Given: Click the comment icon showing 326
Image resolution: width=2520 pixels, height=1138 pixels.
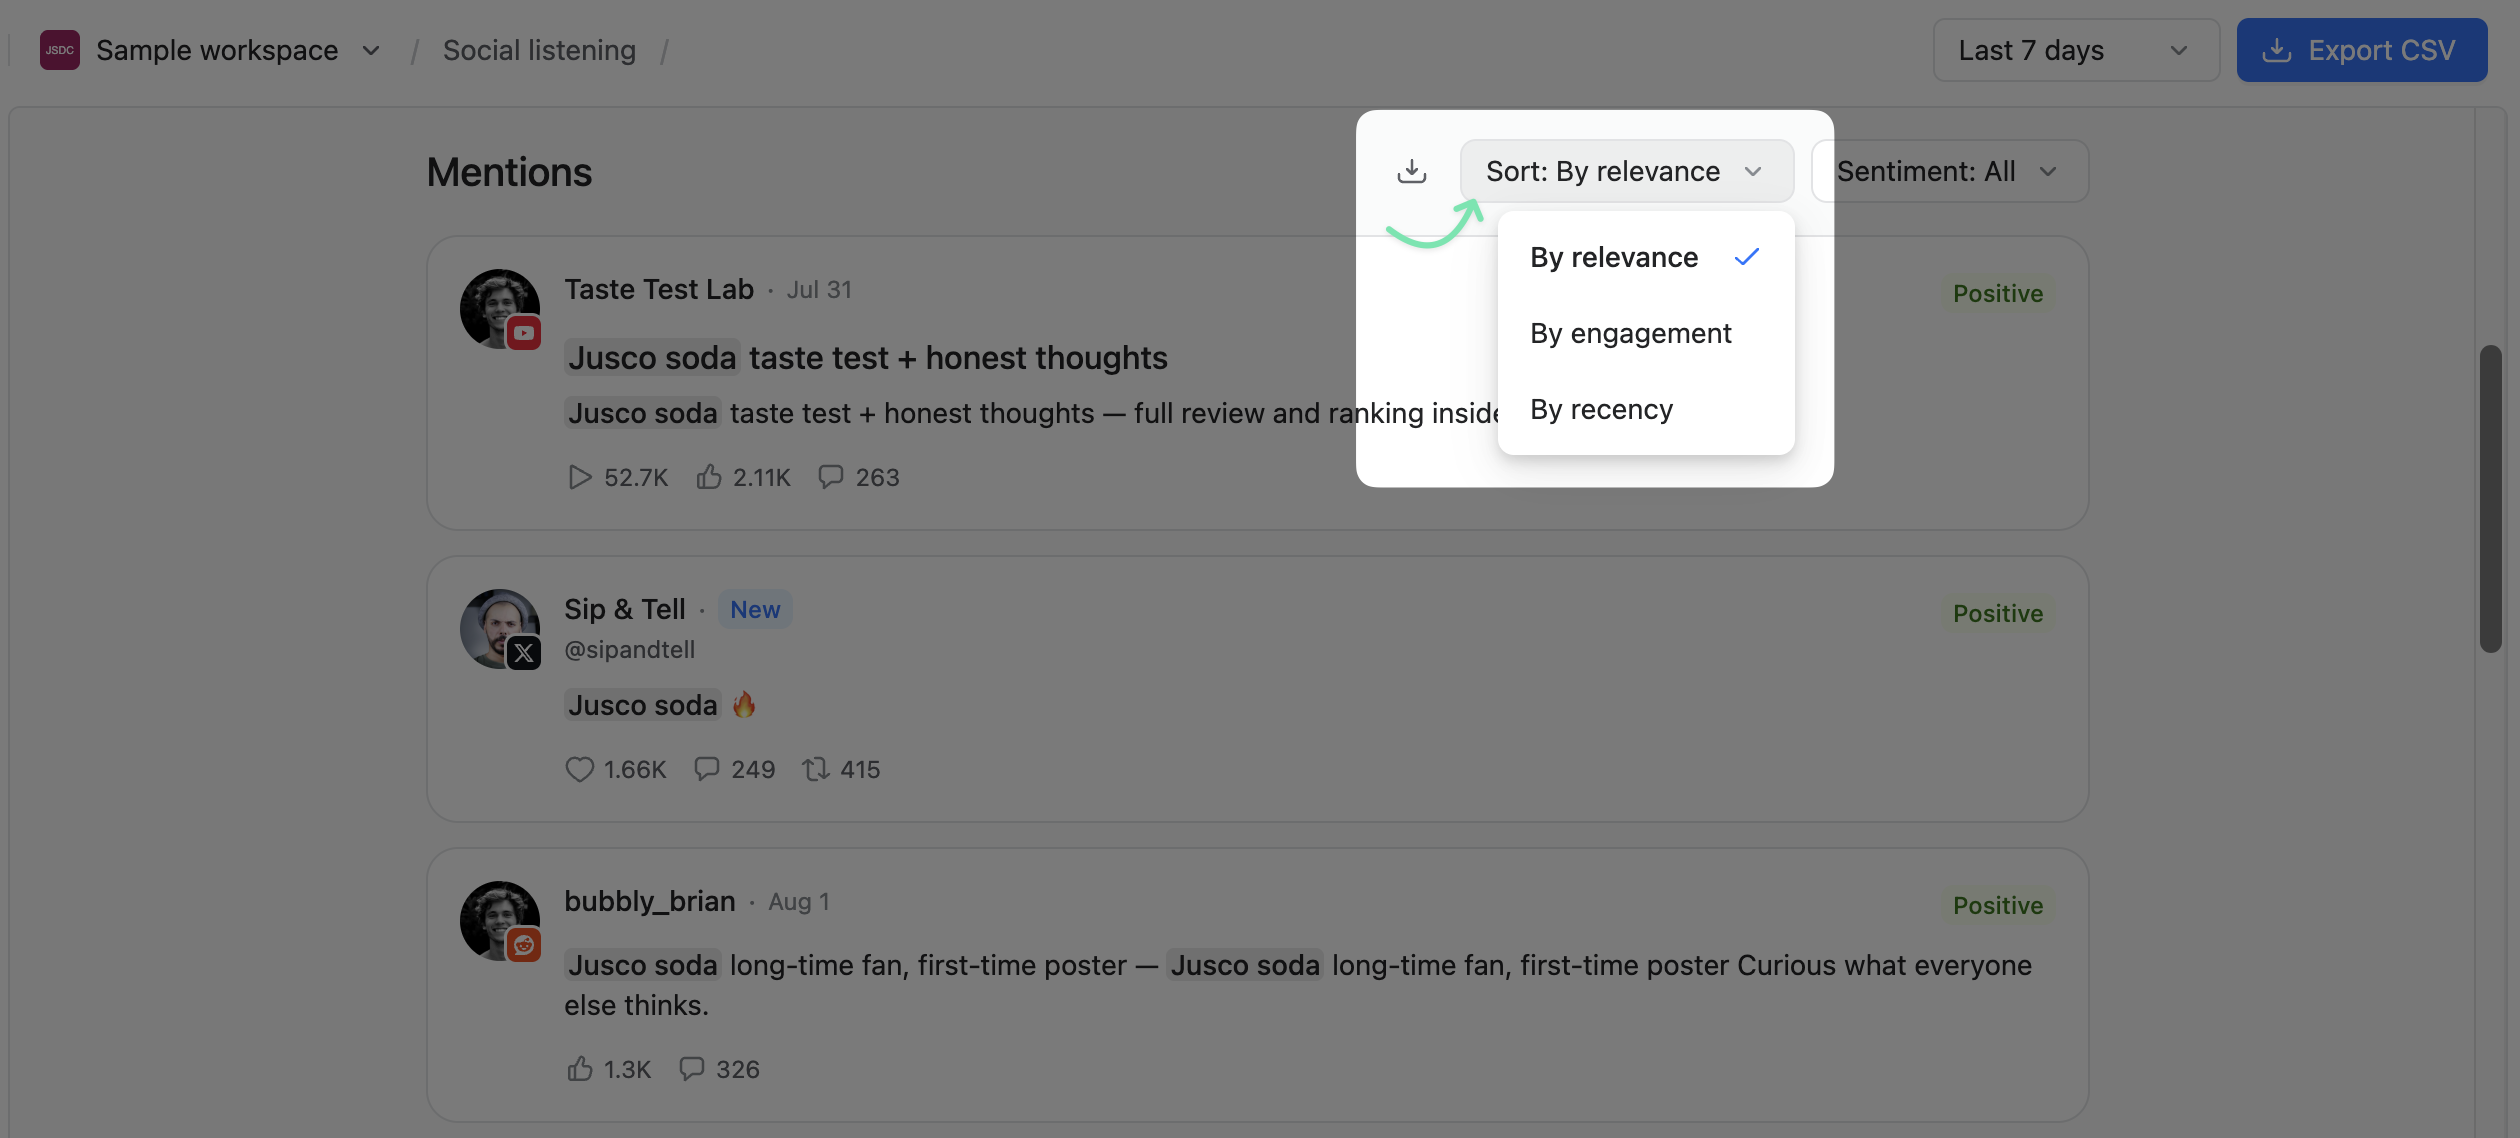Looking at the screenshot, I should [692, 1069].
